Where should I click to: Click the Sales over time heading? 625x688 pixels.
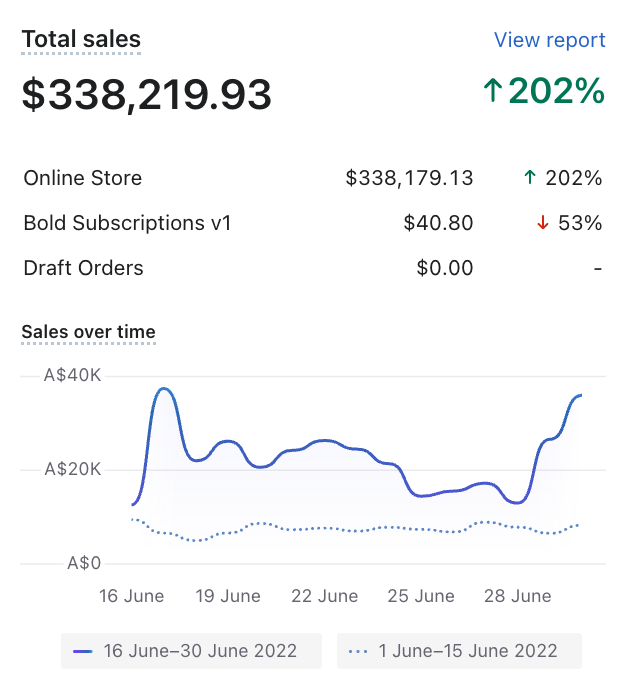(88, 332)
